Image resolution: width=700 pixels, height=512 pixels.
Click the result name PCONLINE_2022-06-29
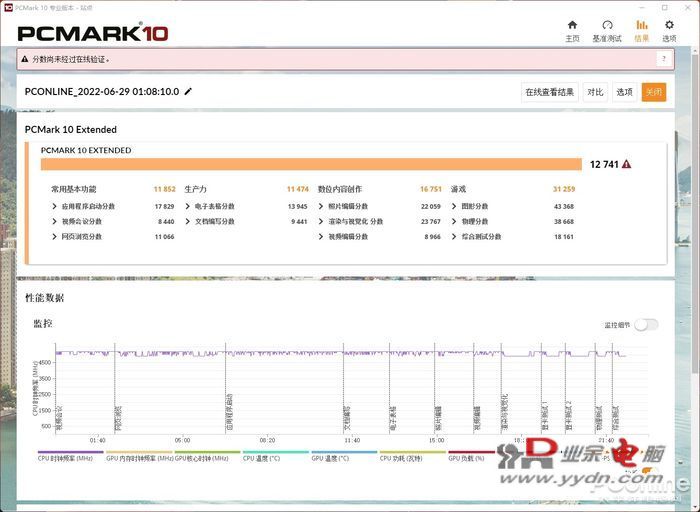[x=102, y=92]
